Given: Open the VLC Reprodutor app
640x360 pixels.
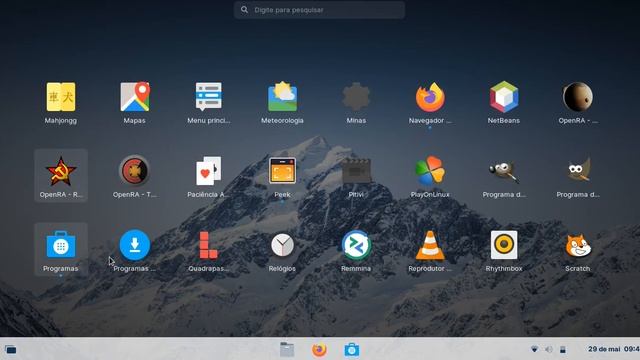Looking at the screenshot, I should click(430, 245).
